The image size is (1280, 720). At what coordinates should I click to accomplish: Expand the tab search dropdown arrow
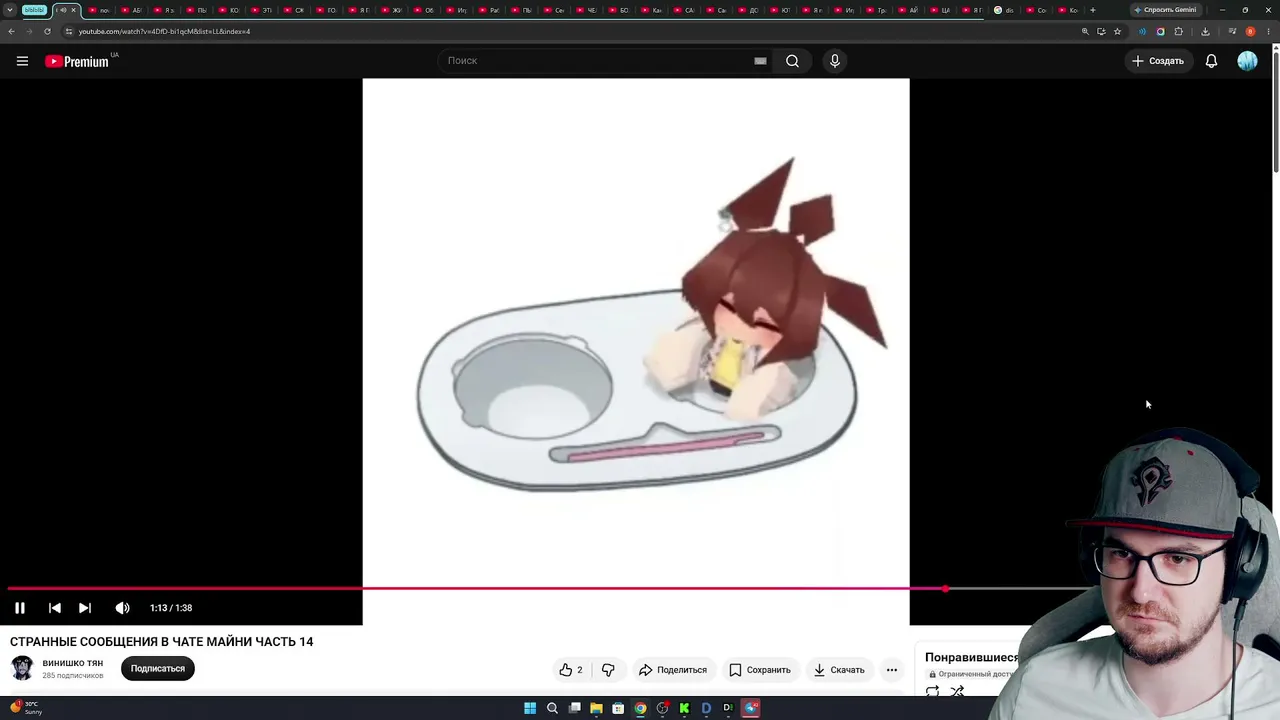(10, 10)
